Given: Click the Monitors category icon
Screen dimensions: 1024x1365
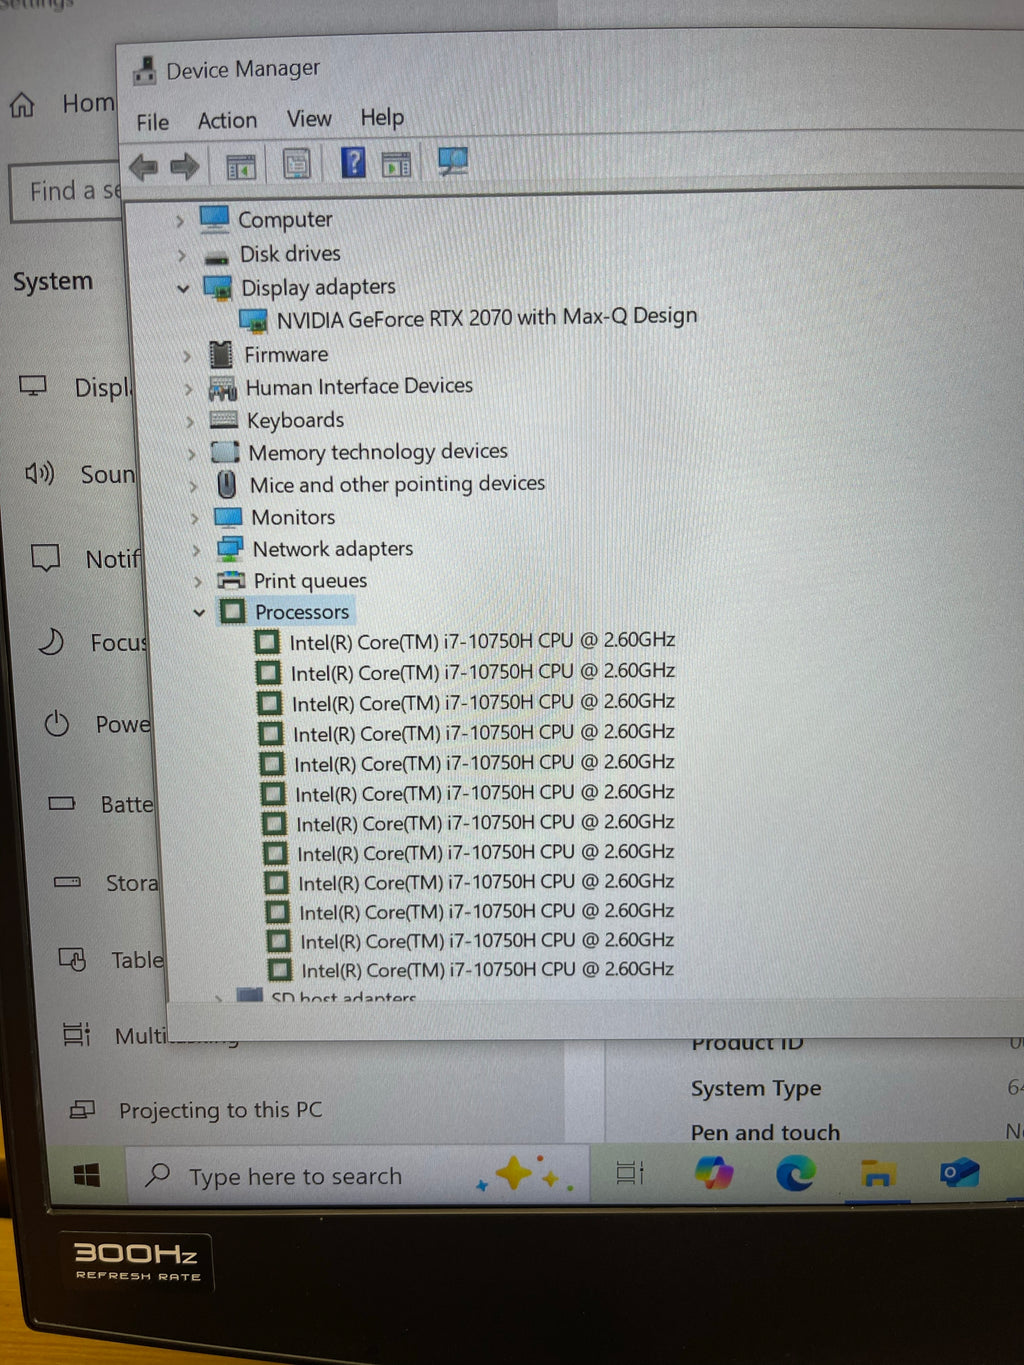Looking at the screenshot, I should pyautogui.click(x=229, y=518).
